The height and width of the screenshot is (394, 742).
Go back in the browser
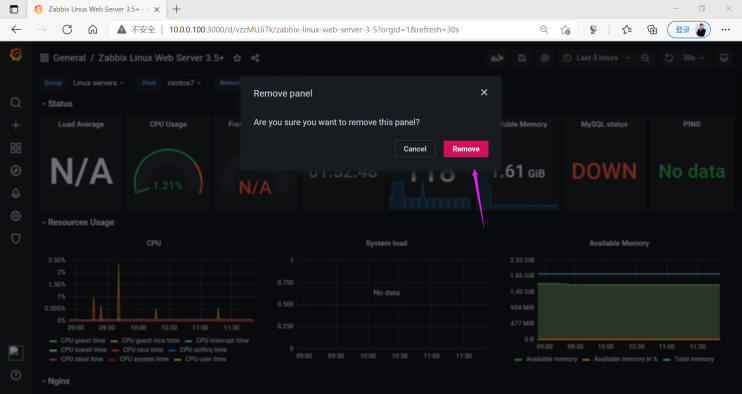[17, 29]
